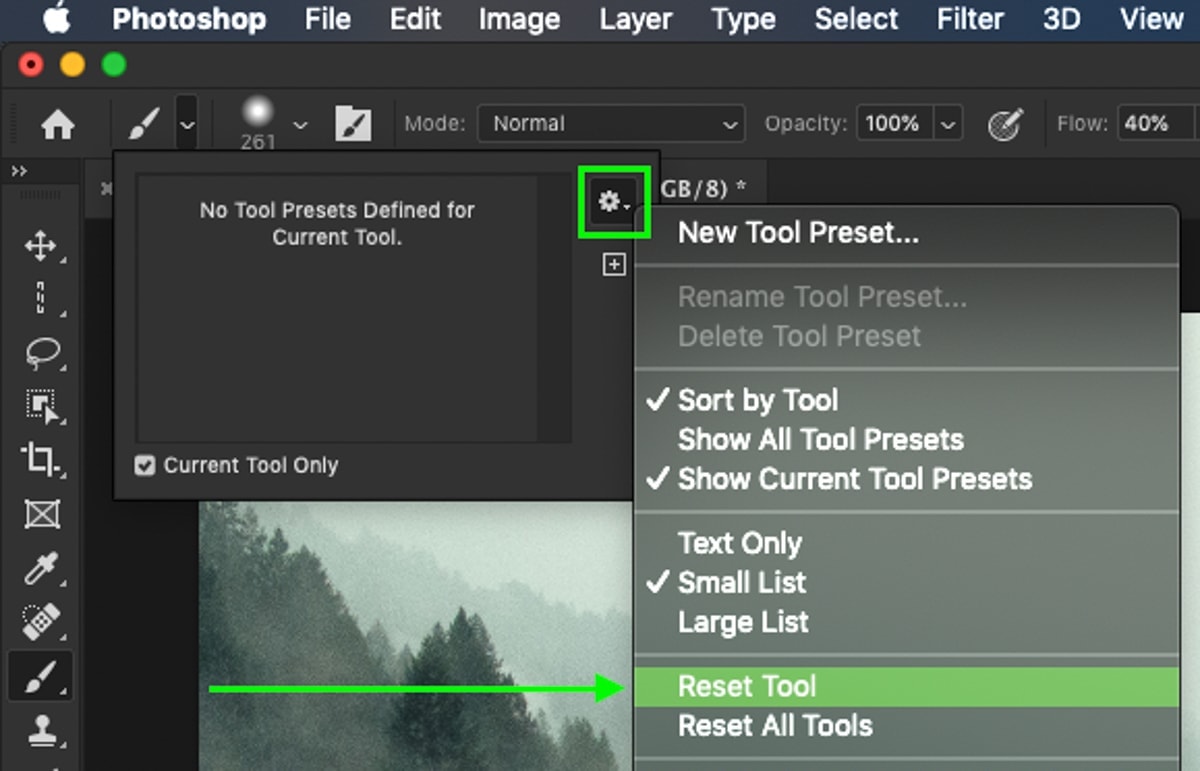The width and height of the screenshot is (1200, 771).
Task: Toggle the Current Tool Only checkbox
Action: [145, 465]
